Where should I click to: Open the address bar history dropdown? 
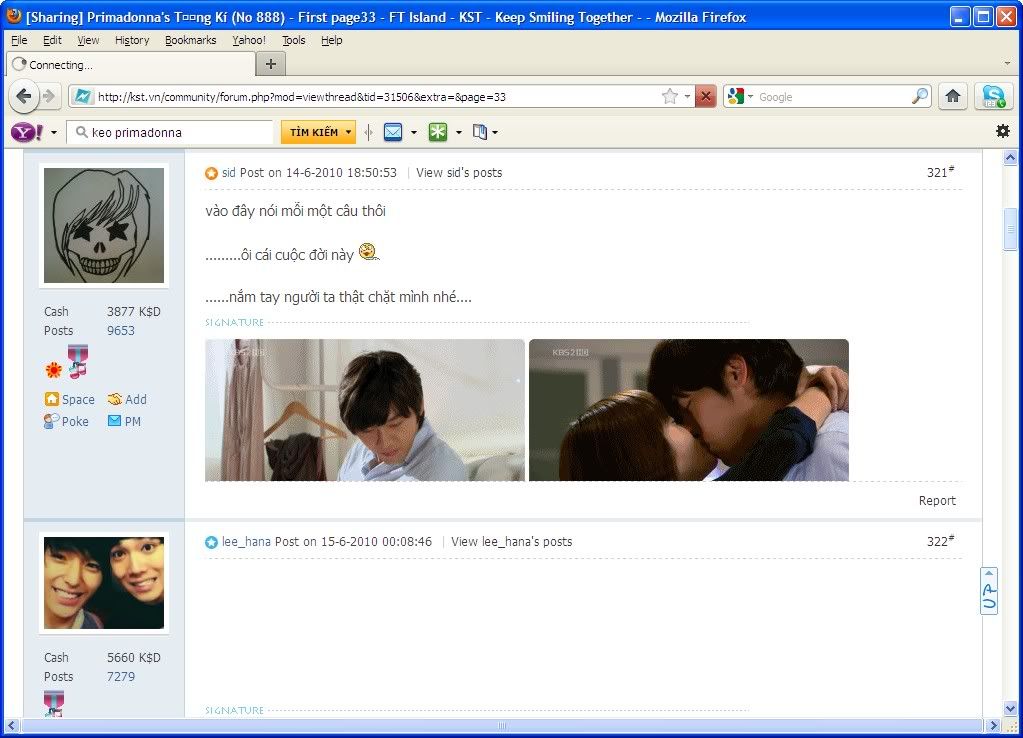pyautogui.click(x=687, y=97)
